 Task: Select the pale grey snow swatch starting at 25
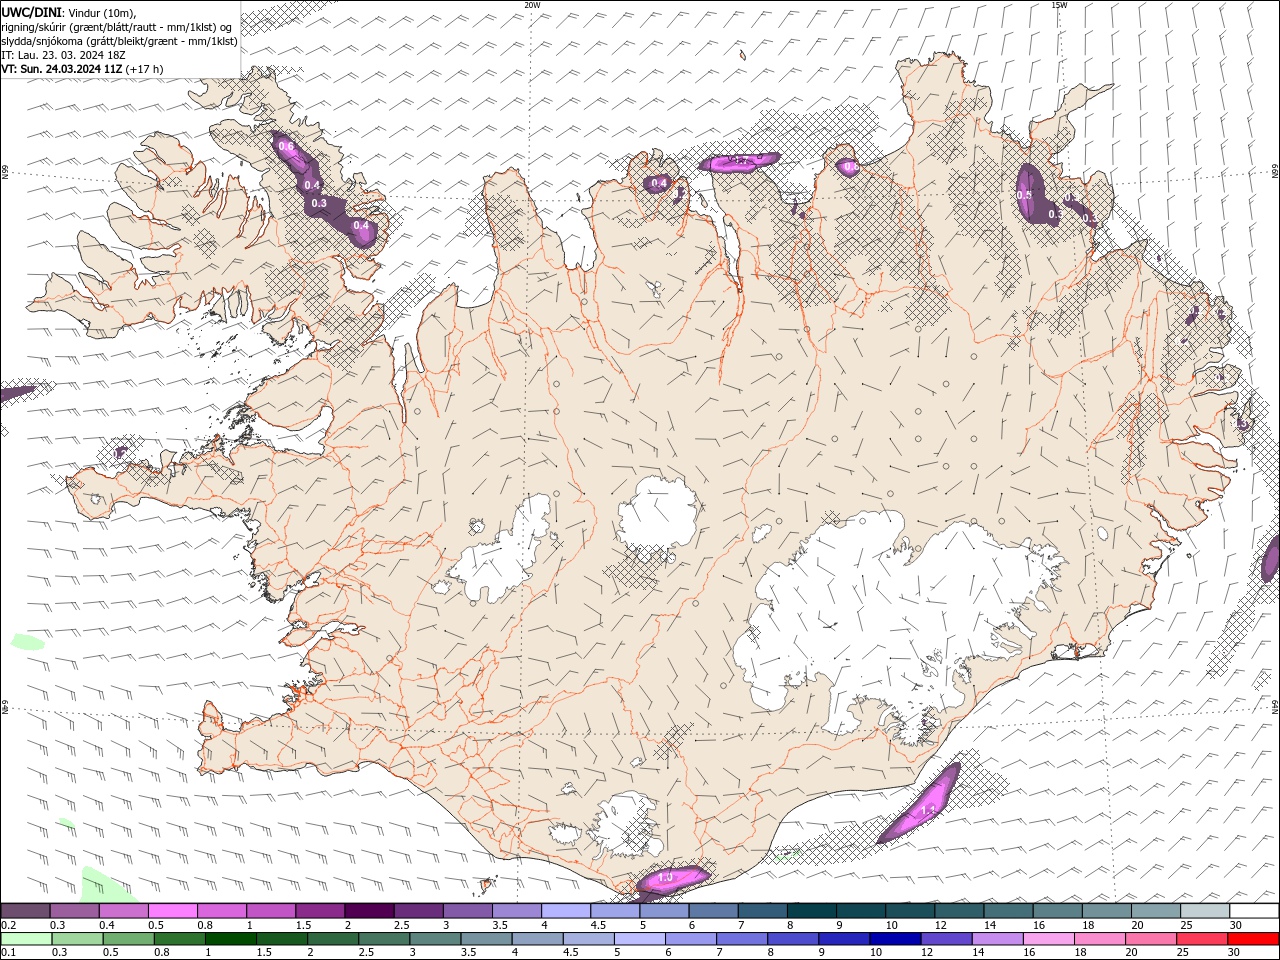[1205, 911]
